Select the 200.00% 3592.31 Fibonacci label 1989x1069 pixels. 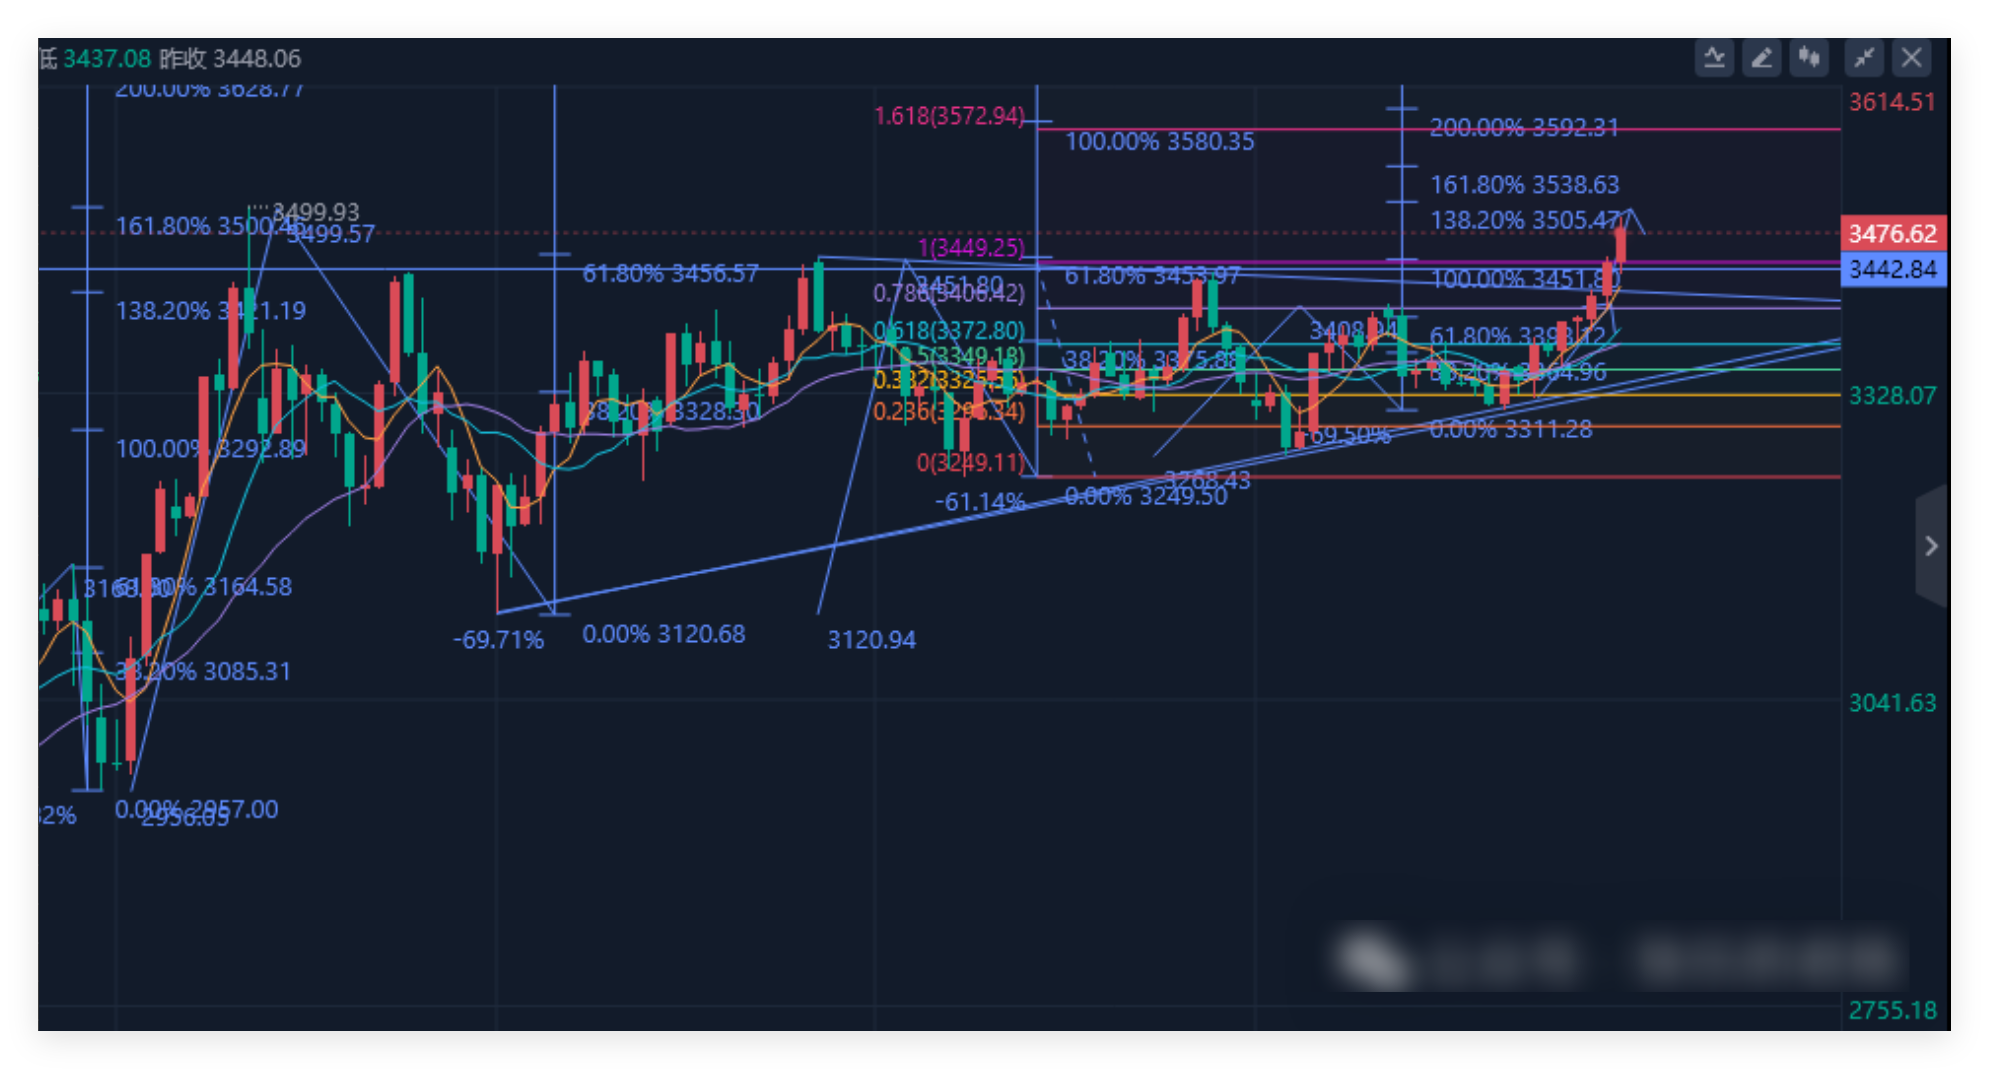(x=1524, y=128)
